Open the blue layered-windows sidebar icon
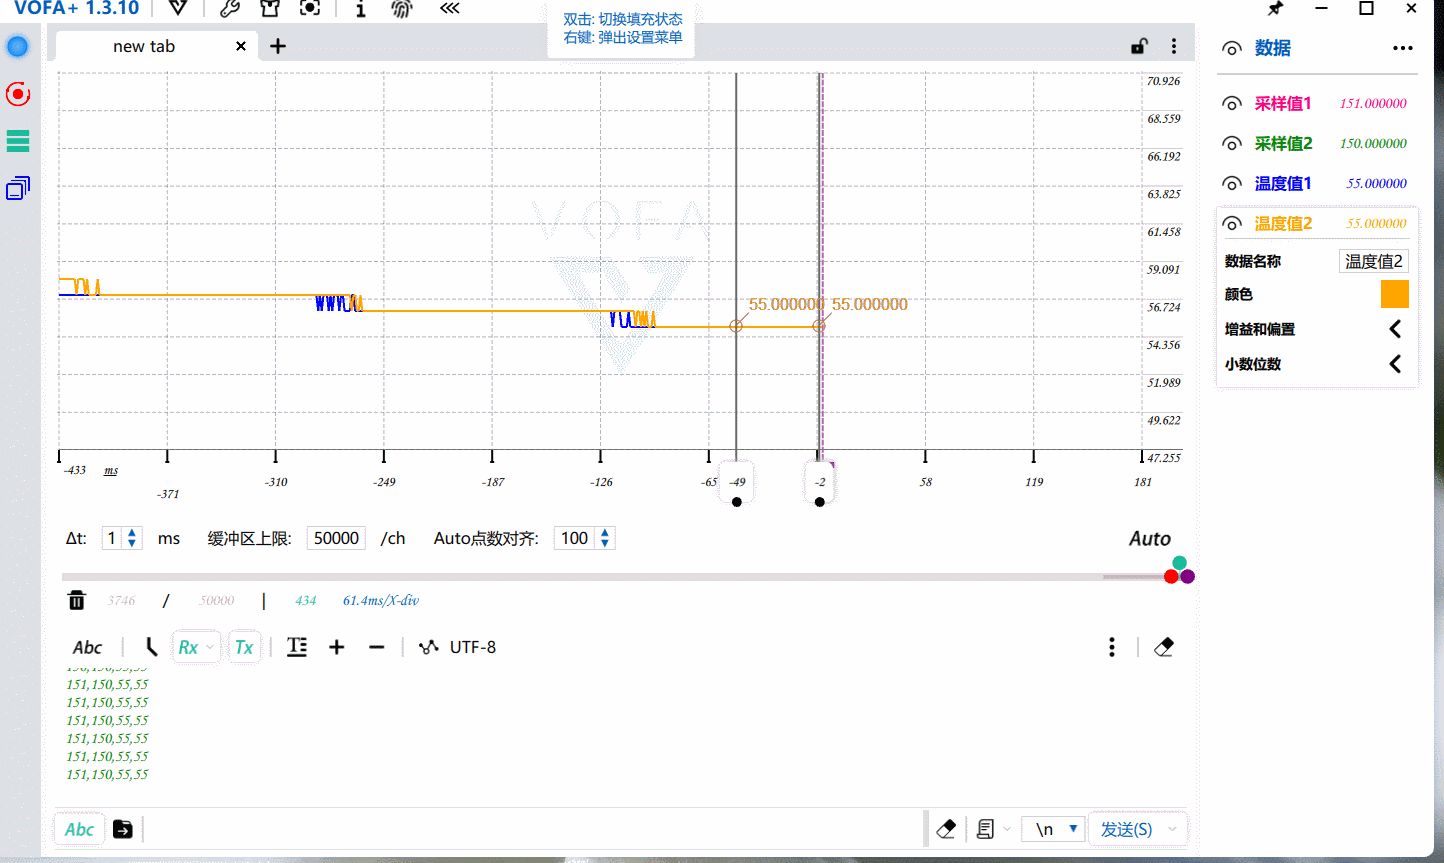Screen dimensions: 1444x863 pos(18,188)
